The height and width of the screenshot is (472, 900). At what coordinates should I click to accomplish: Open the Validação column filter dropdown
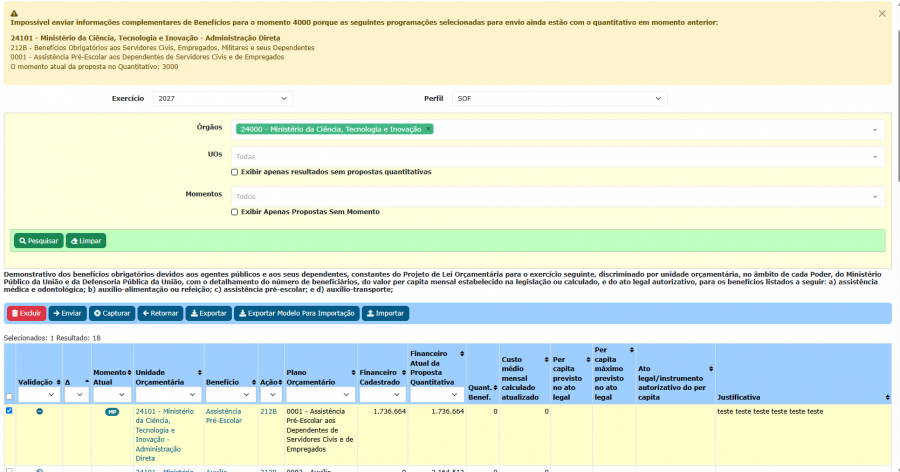pos(38,394)
